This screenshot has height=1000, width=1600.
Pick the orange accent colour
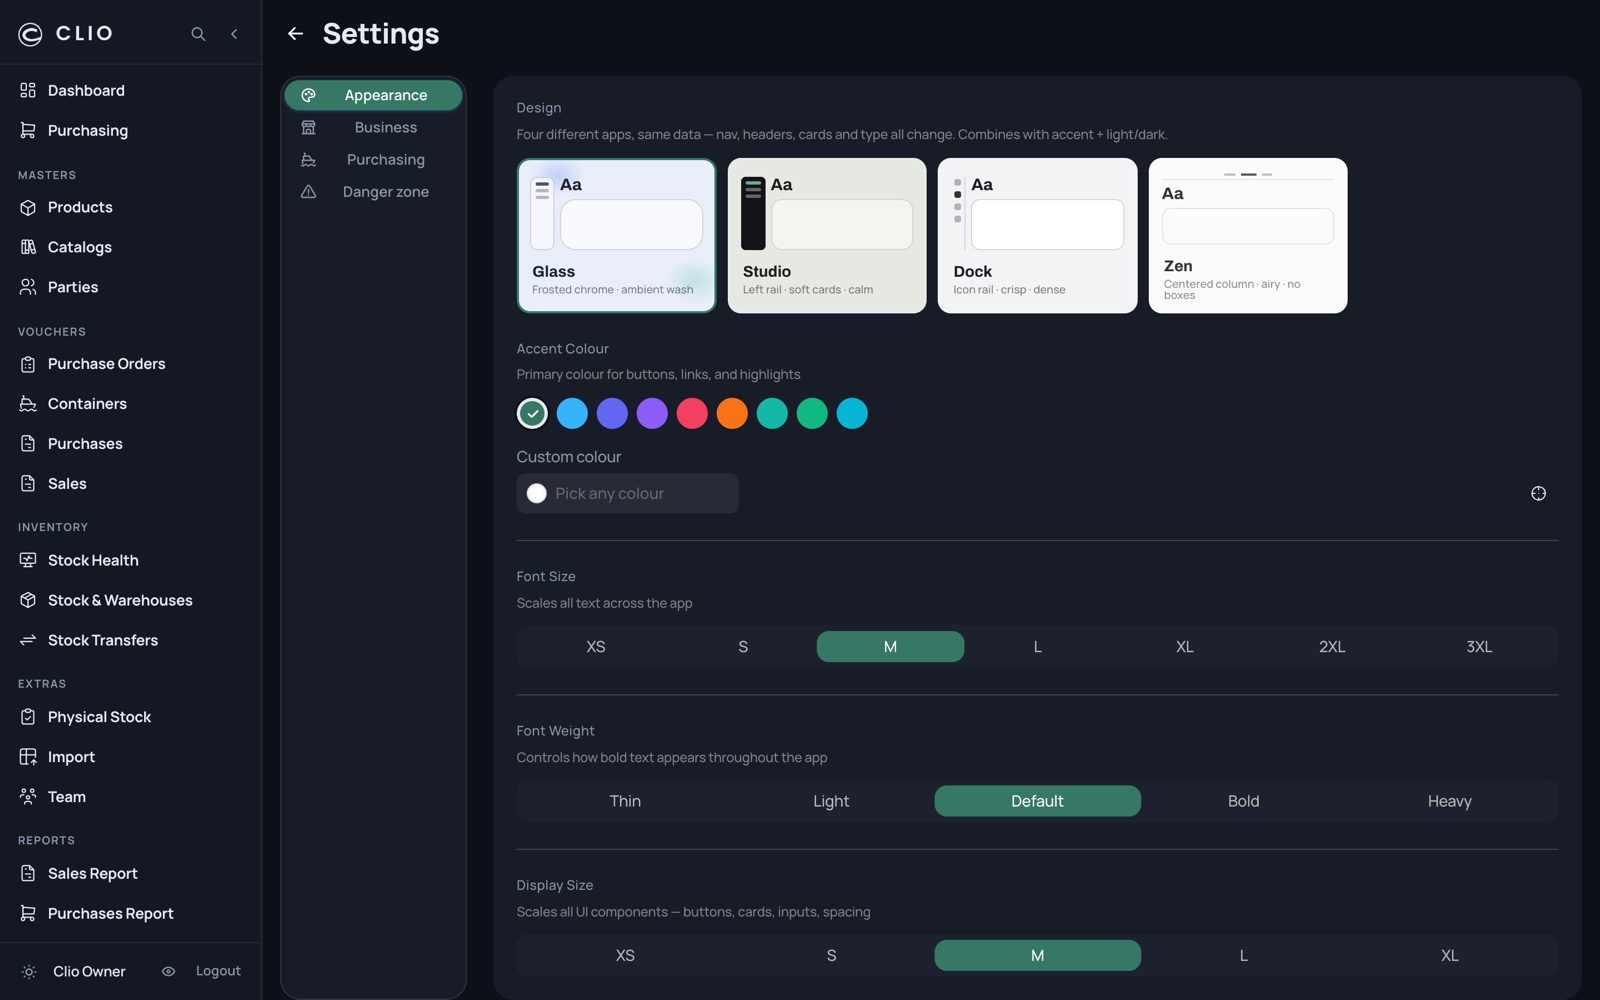coord(732,413)
